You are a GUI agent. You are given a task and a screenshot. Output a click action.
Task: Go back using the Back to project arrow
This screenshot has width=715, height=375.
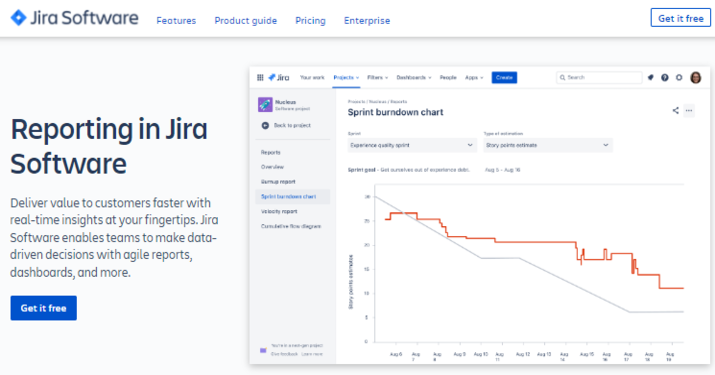[x=265, y=125]
